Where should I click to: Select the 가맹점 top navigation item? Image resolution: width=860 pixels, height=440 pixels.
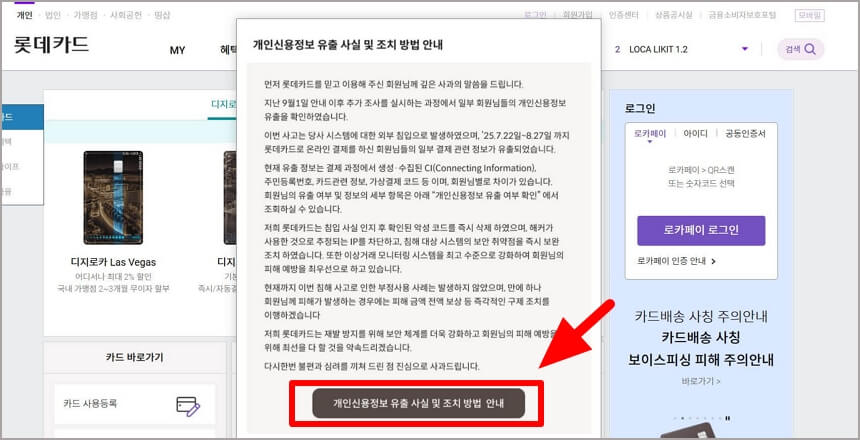point(85,15)
